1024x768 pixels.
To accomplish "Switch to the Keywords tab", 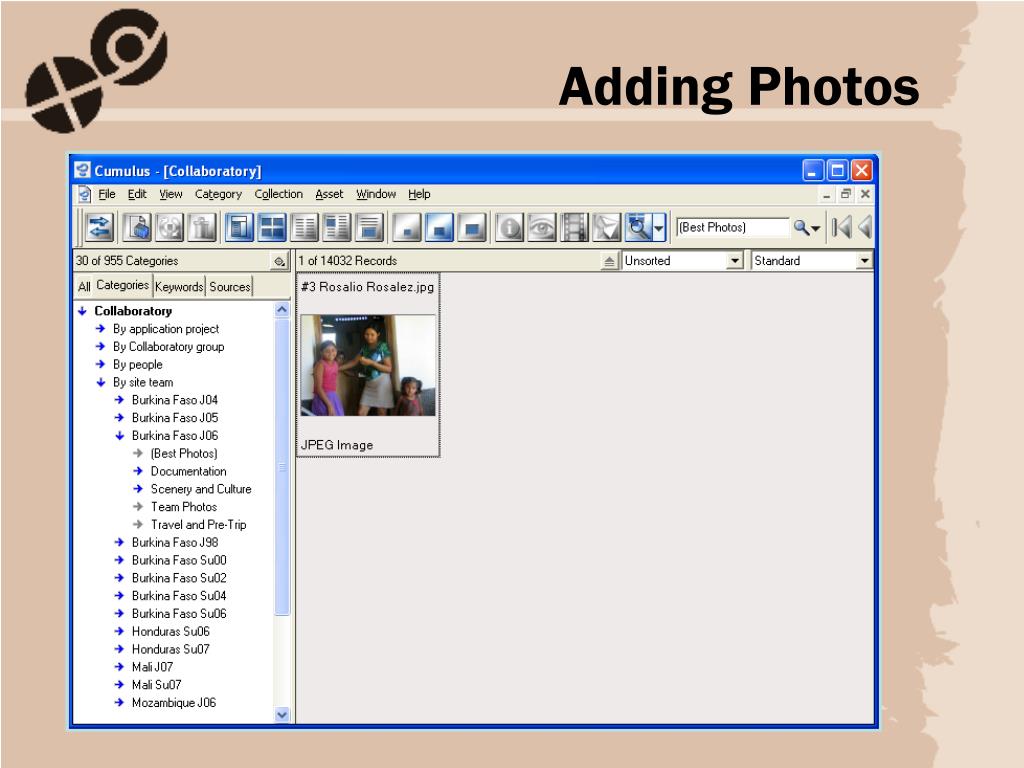I will click(x=179, y=286).
